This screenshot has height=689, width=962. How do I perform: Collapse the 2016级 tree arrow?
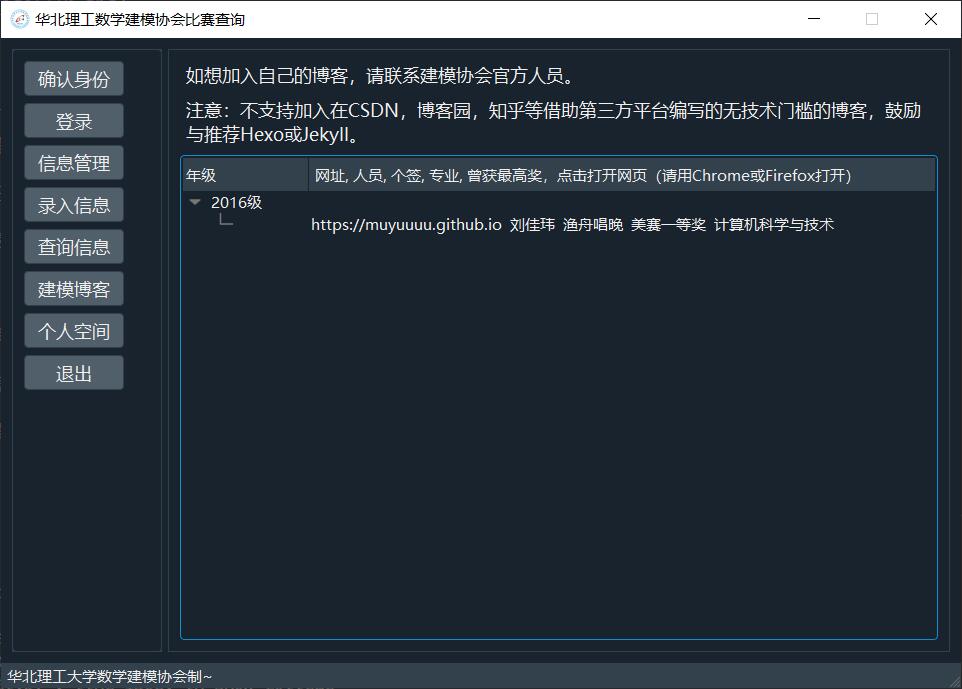[x=195, y=202]
